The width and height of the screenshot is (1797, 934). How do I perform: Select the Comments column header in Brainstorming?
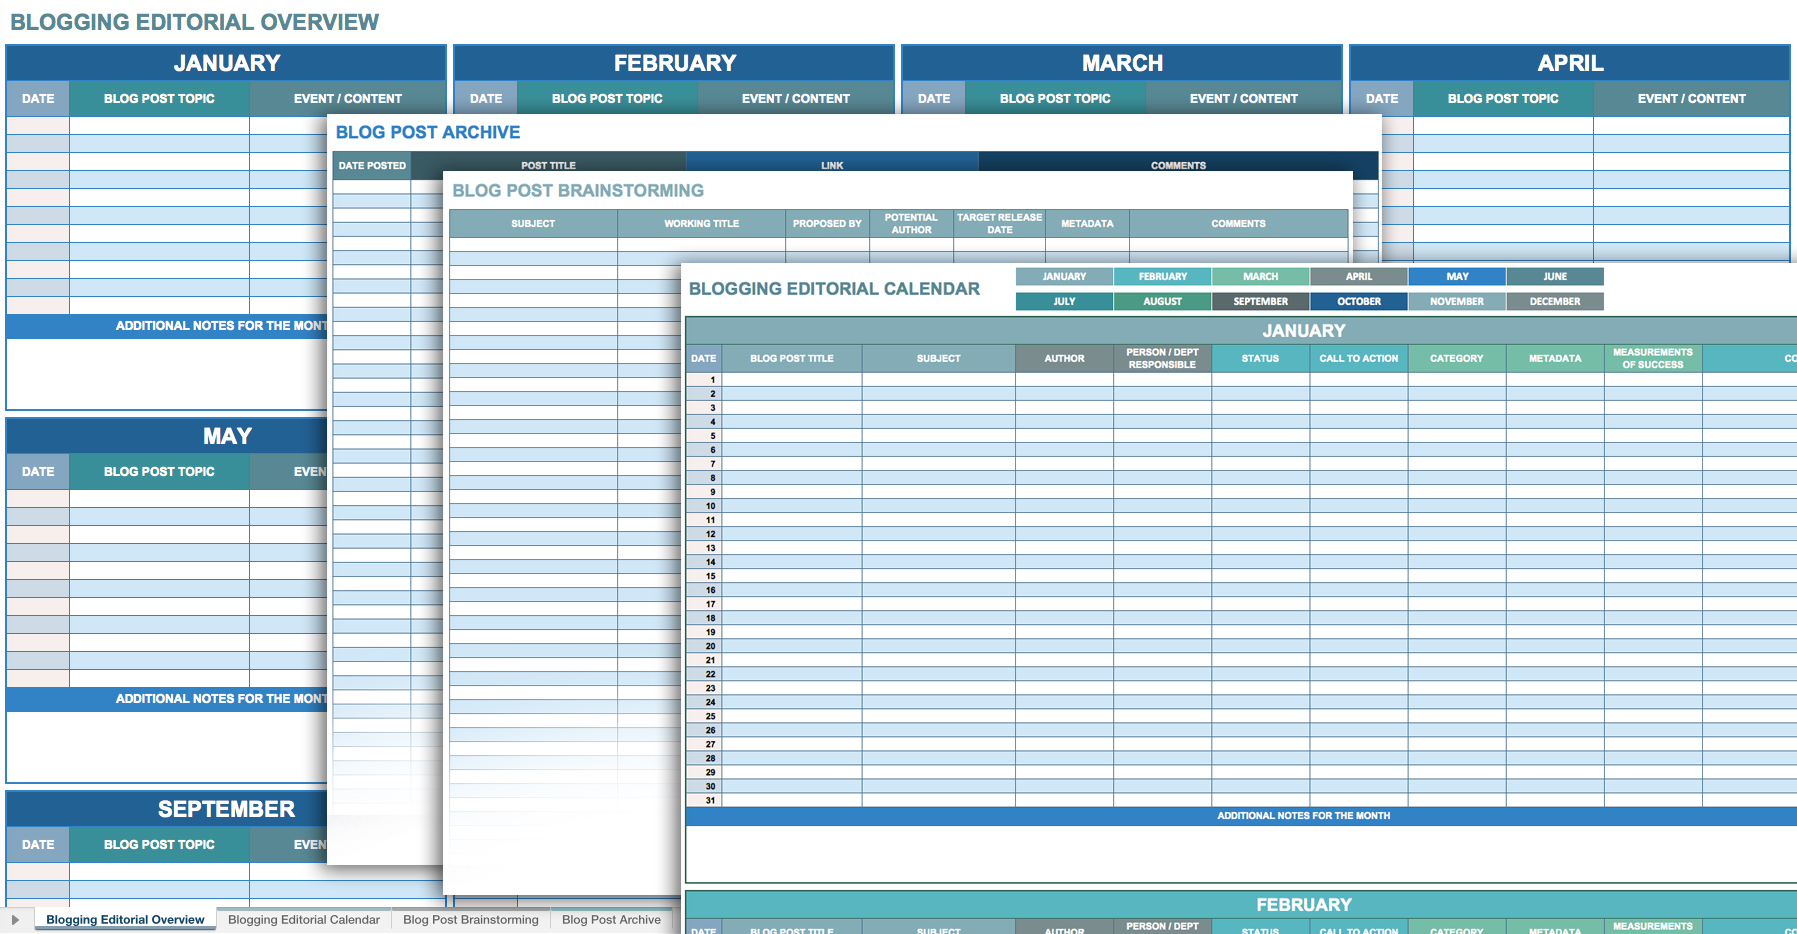pos(1238,224)
